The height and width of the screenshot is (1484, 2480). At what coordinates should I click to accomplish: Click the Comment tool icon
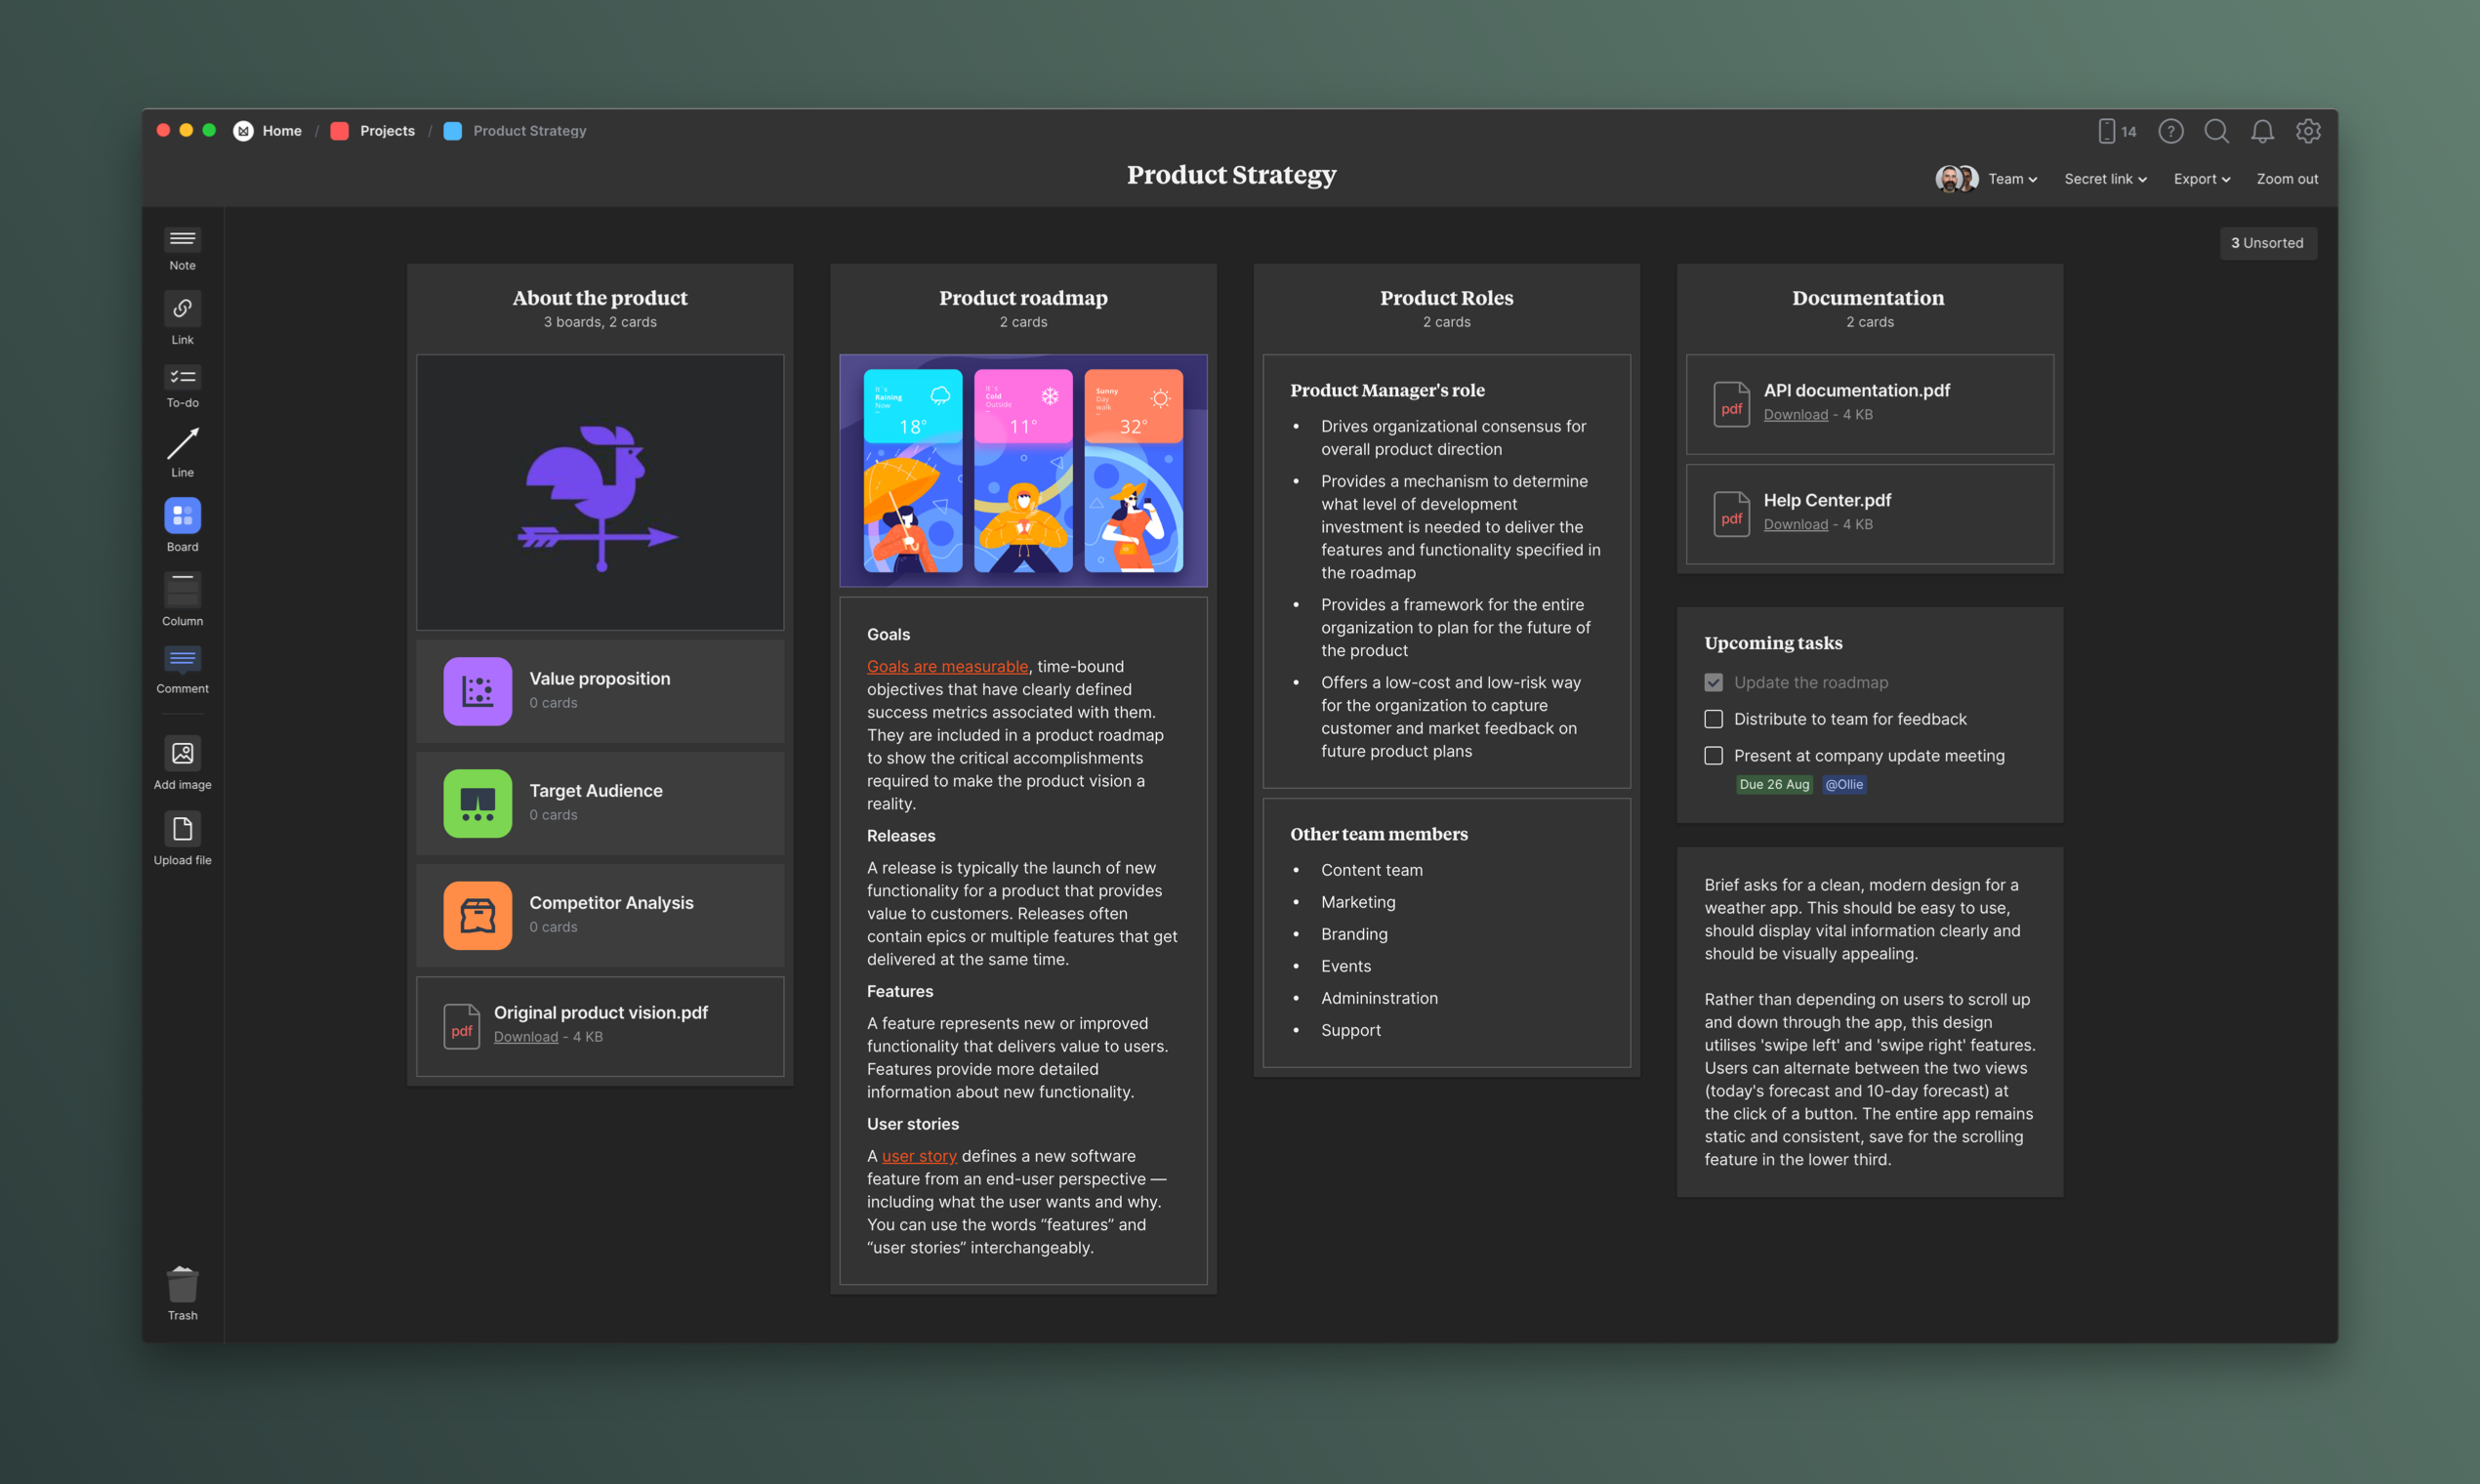pyautogui.click(x=182, y=659)
